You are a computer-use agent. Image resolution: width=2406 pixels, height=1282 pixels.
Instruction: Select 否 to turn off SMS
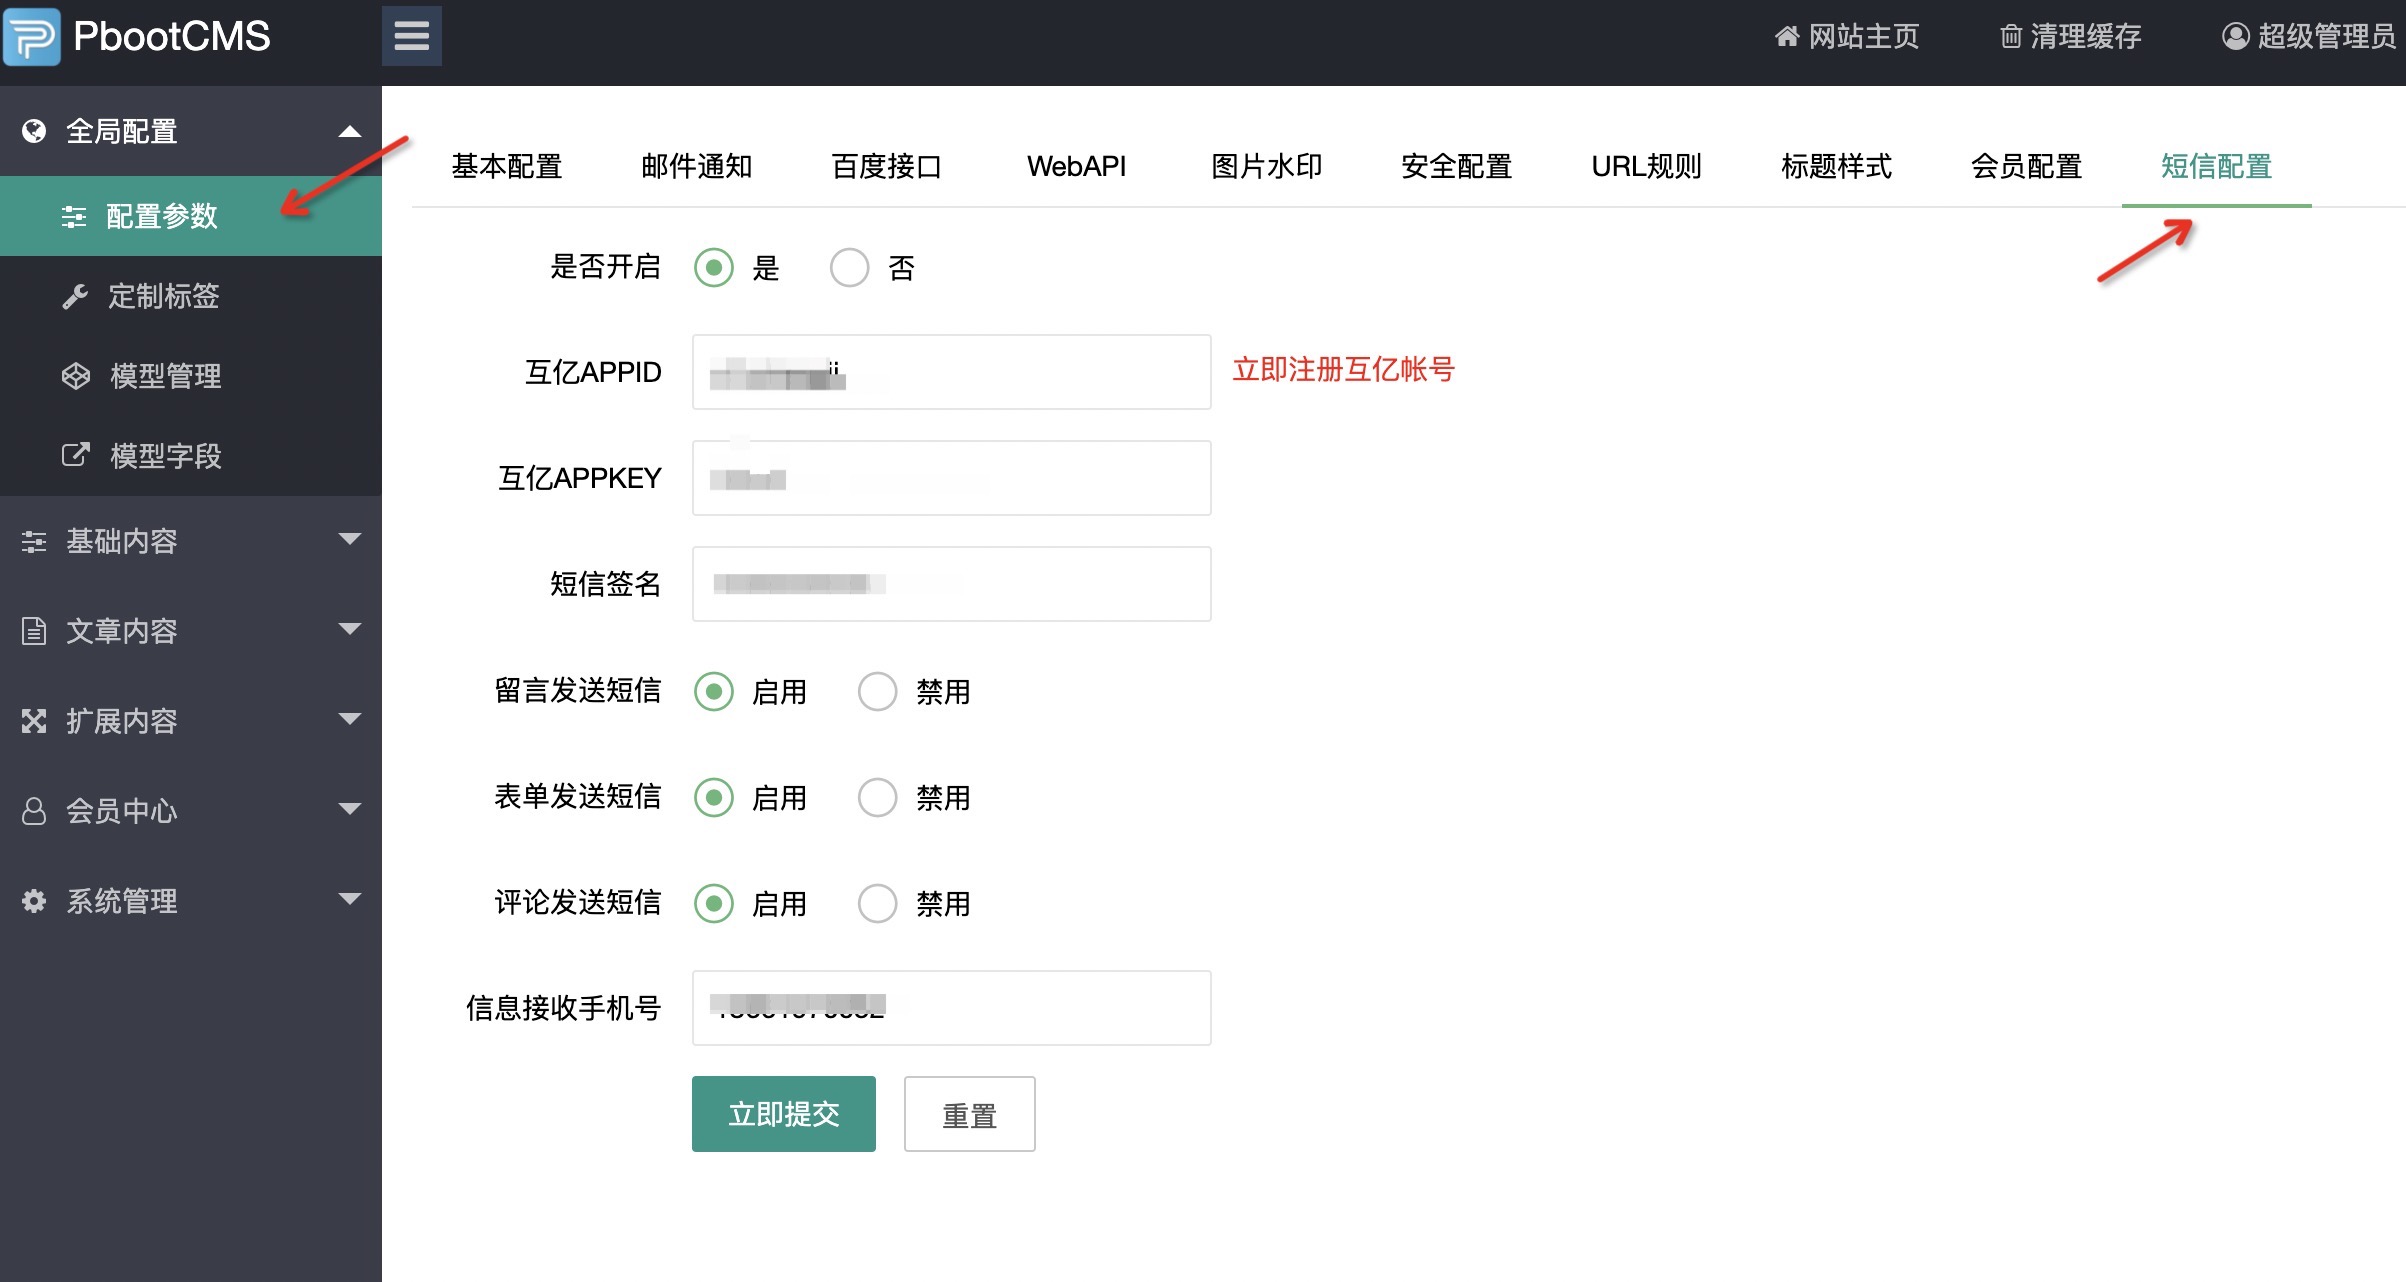(849, 267)
